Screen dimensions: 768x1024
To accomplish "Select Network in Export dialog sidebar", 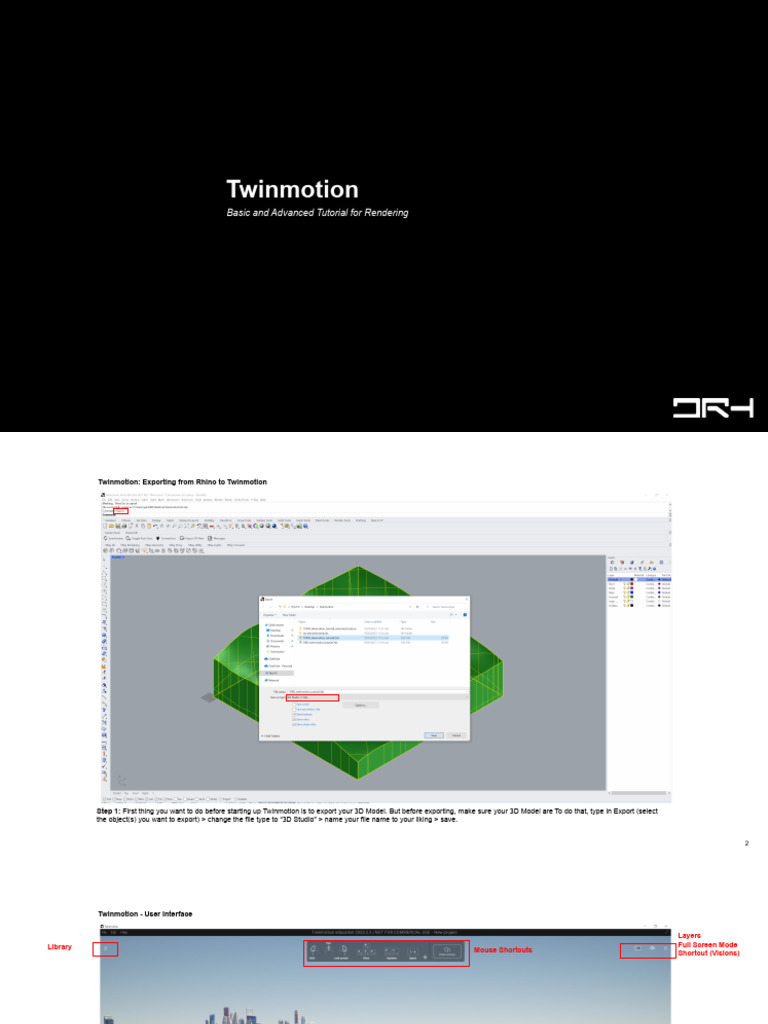I will point(272,680).
